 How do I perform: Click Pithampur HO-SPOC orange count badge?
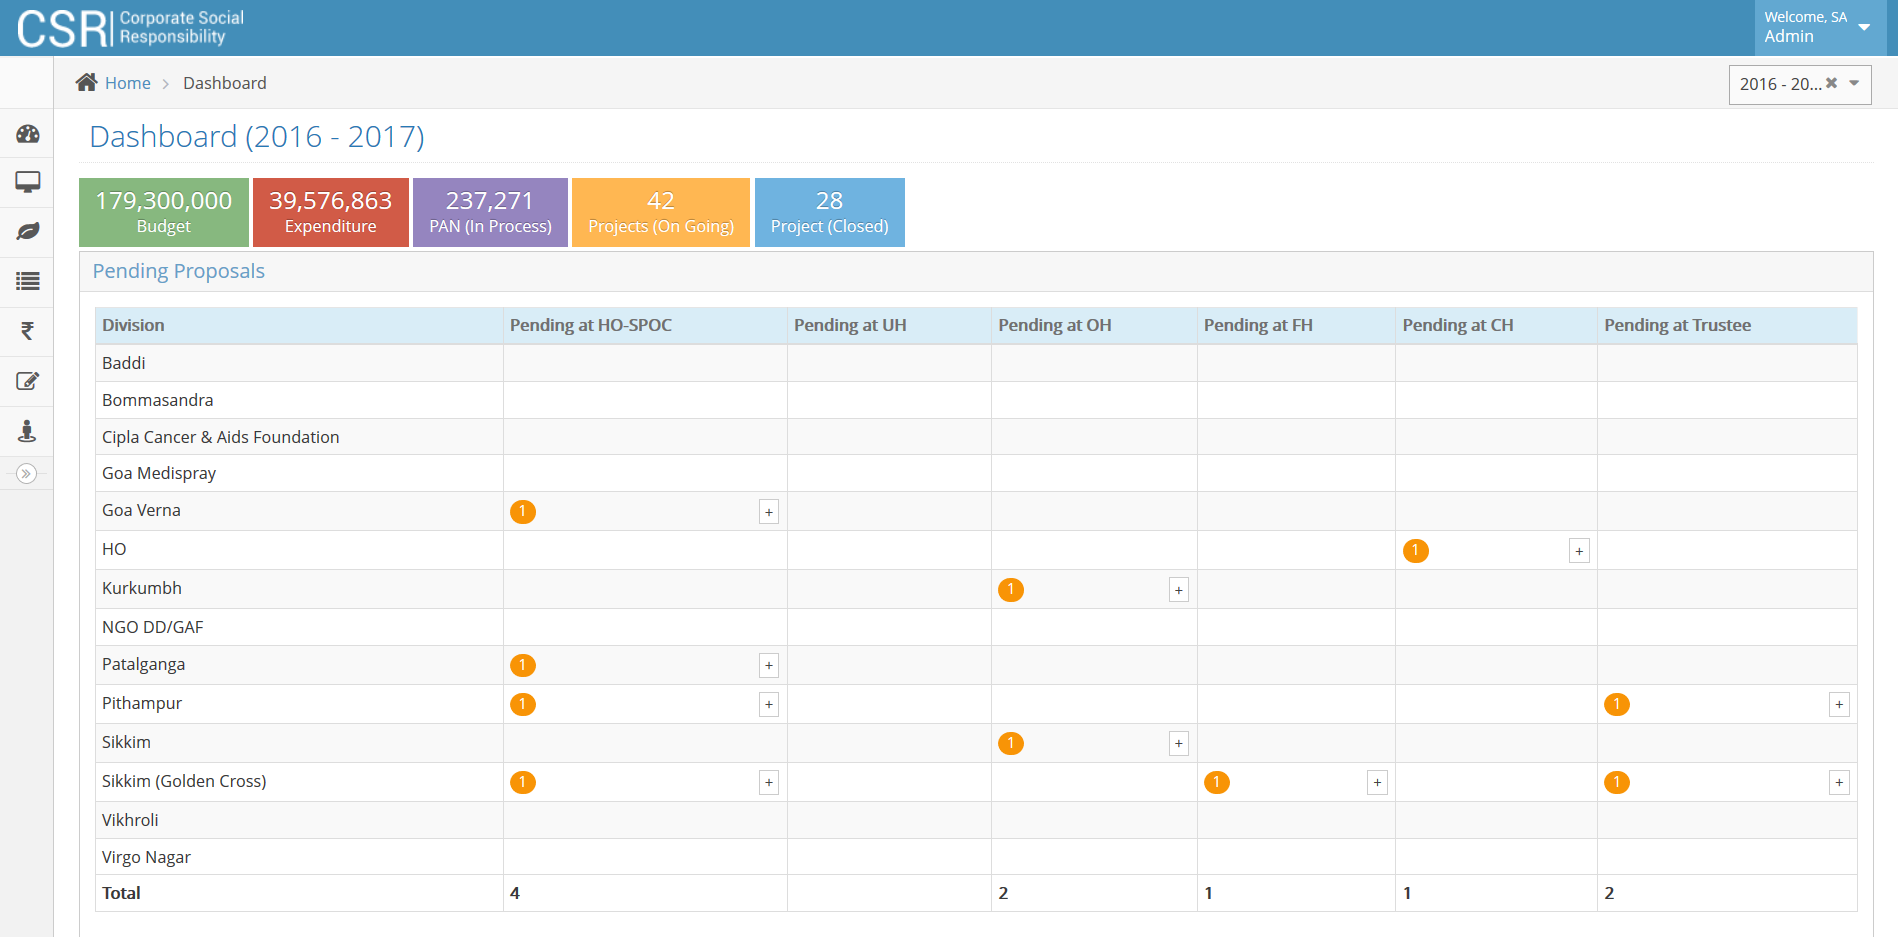(523, 704)
